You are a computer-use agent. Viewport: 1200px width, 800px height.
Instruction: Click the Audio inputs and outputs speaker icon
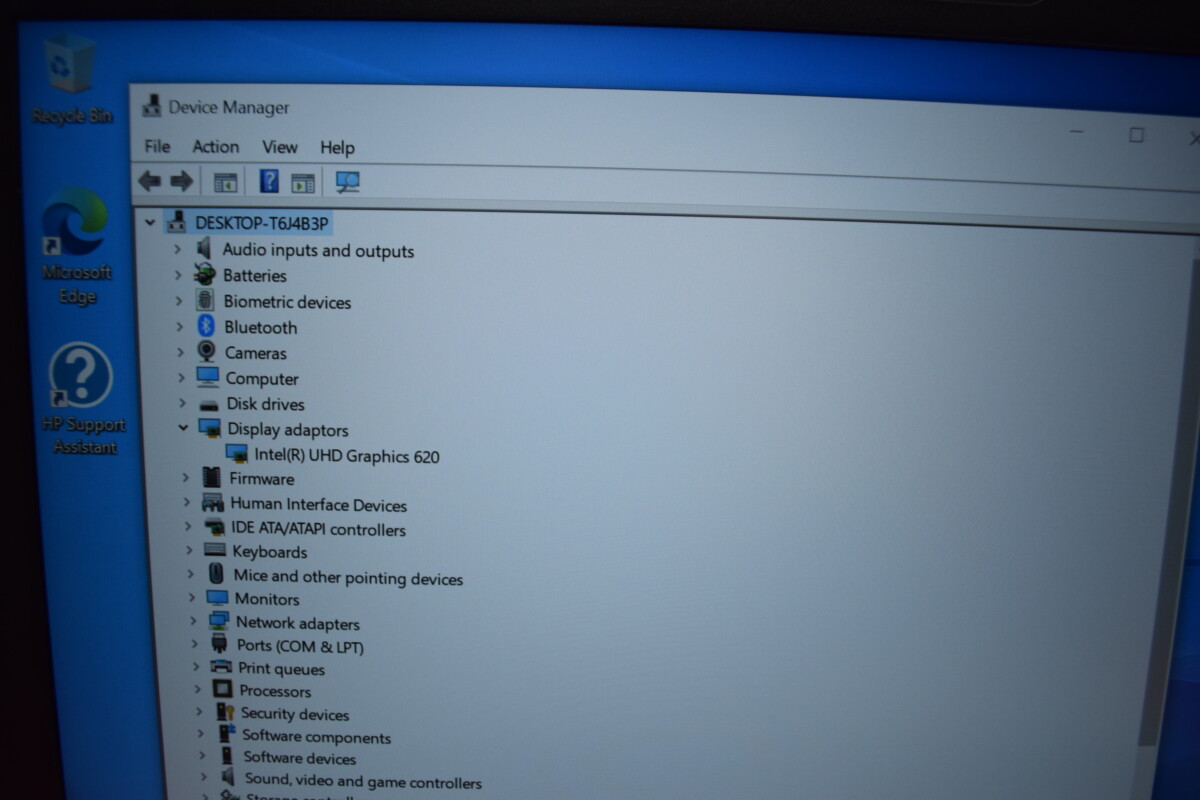point(204,249)
